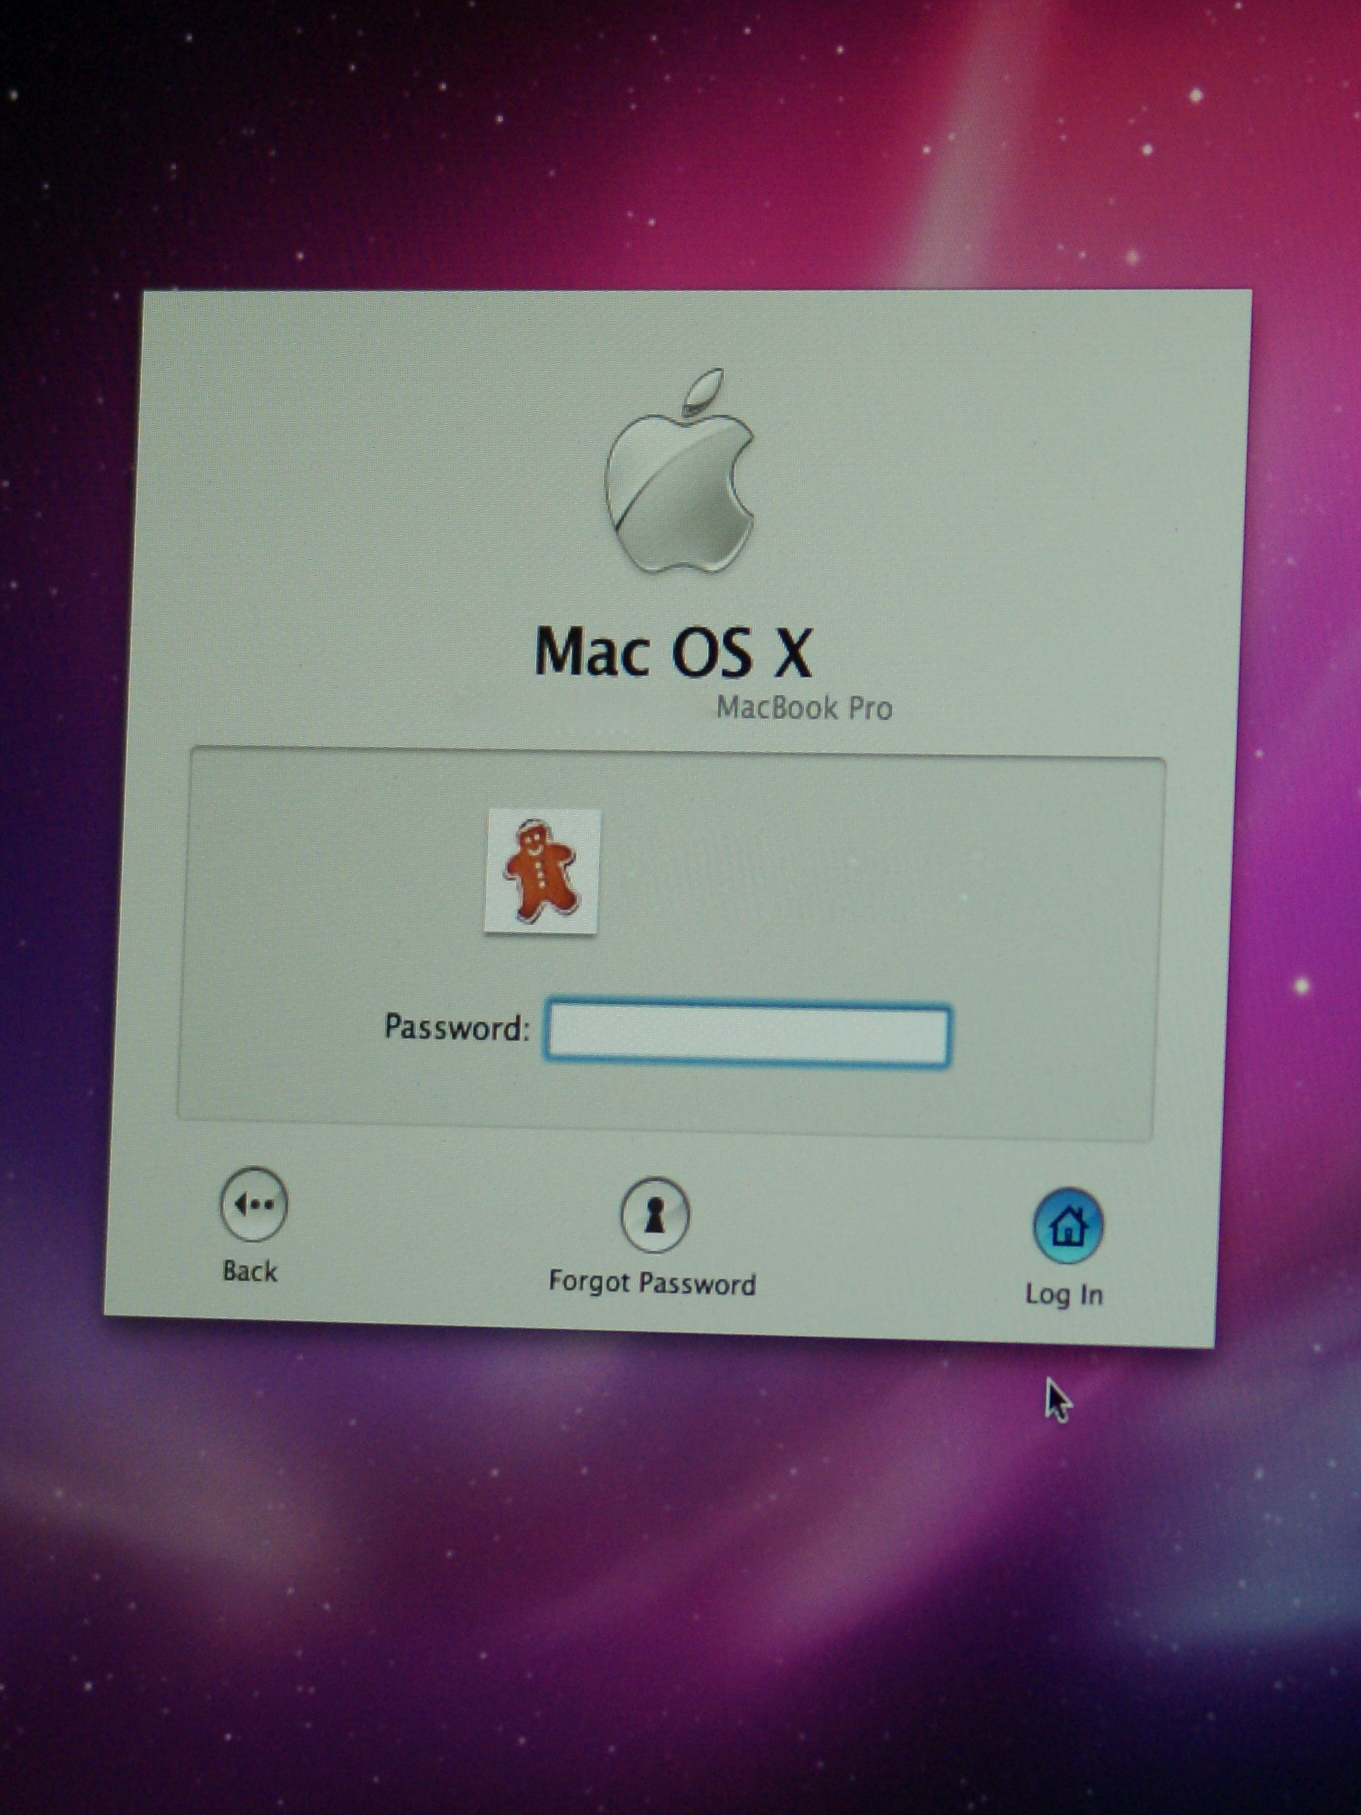This screenshot has height=1815, width=1361.
Task: Click the "Back" text label
Action: pos(249,1271)
